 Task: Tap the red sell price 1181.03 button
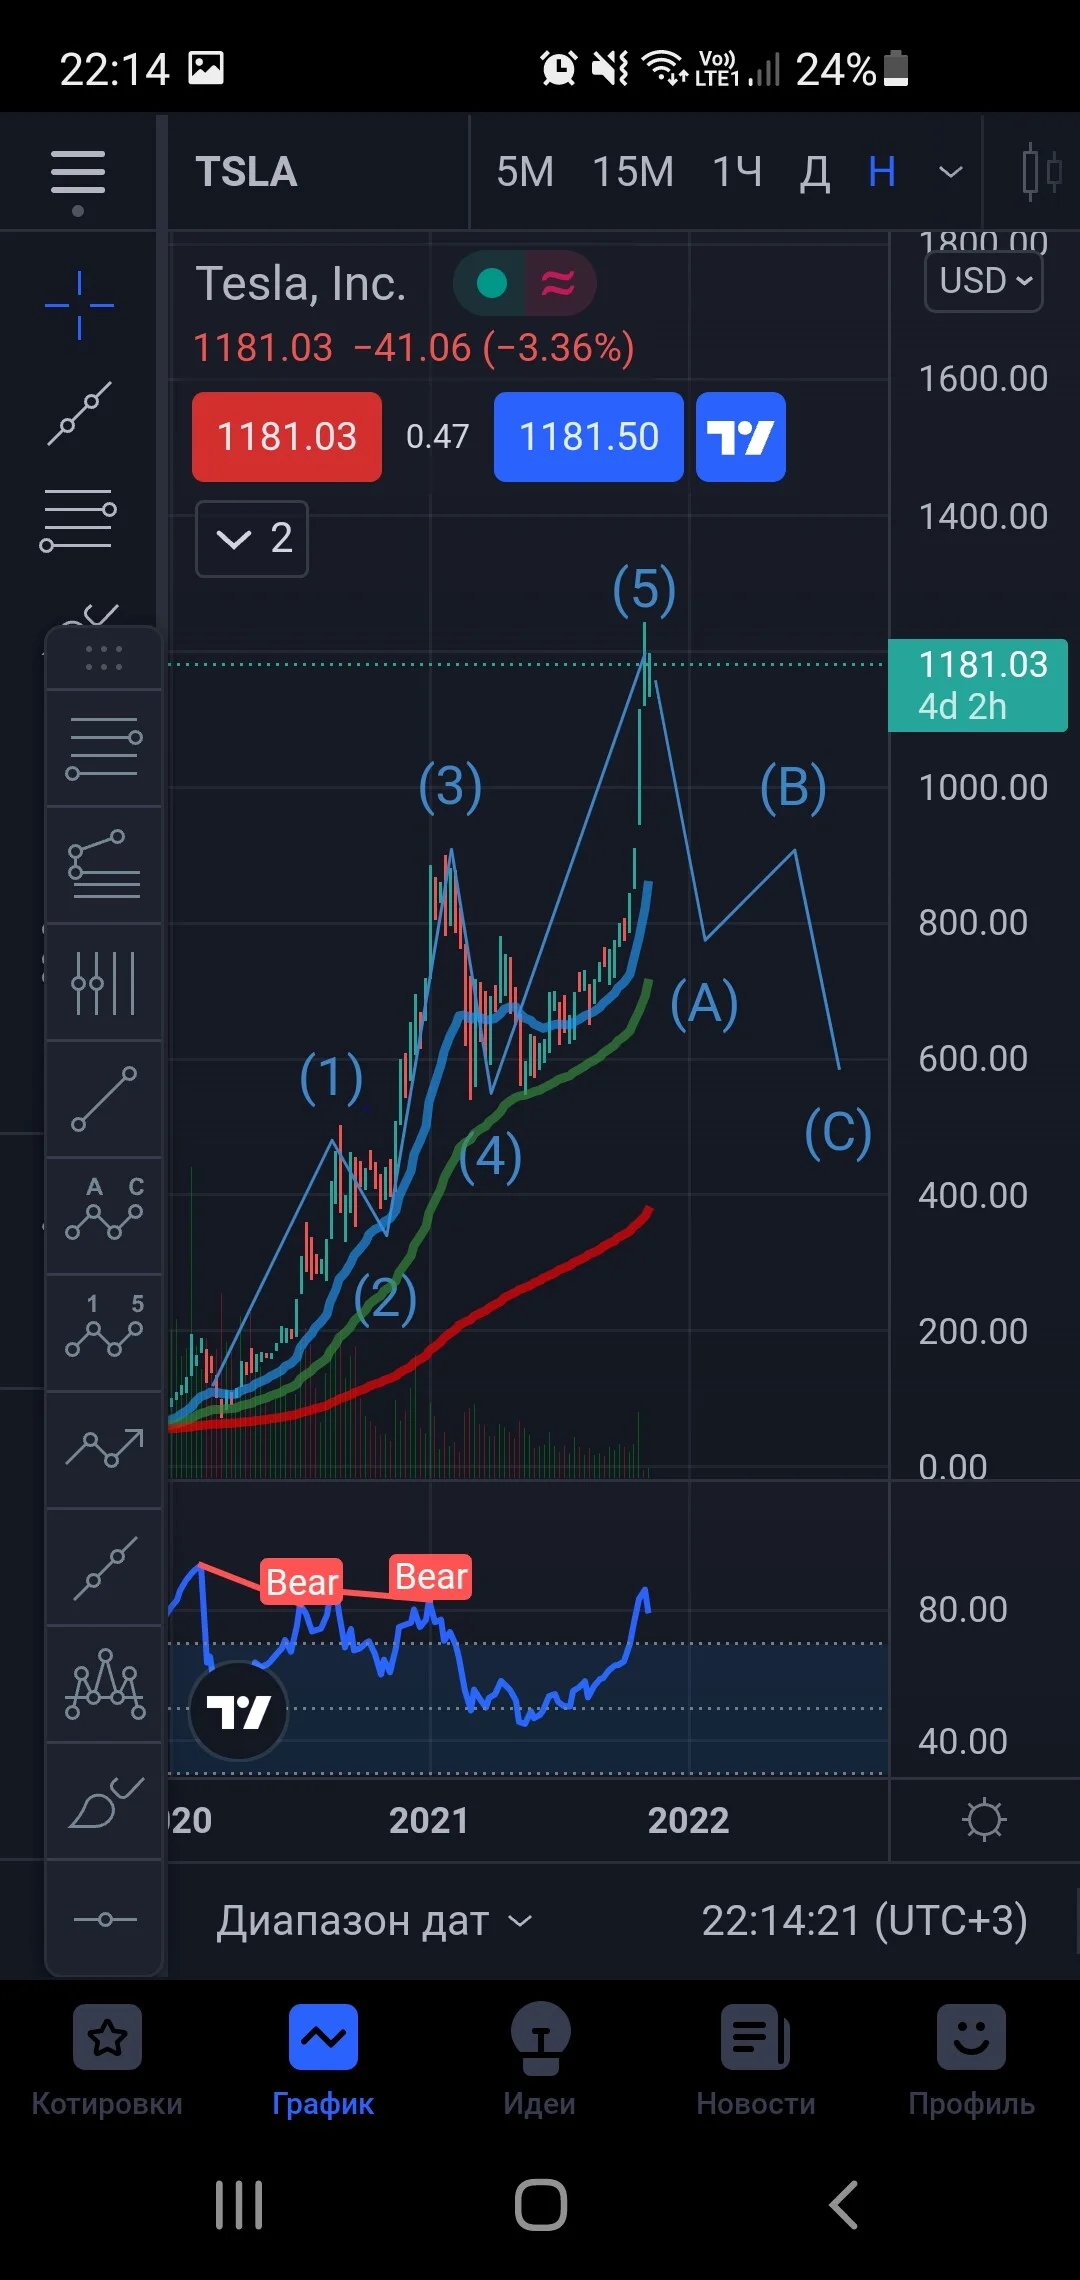pos(287,437)
